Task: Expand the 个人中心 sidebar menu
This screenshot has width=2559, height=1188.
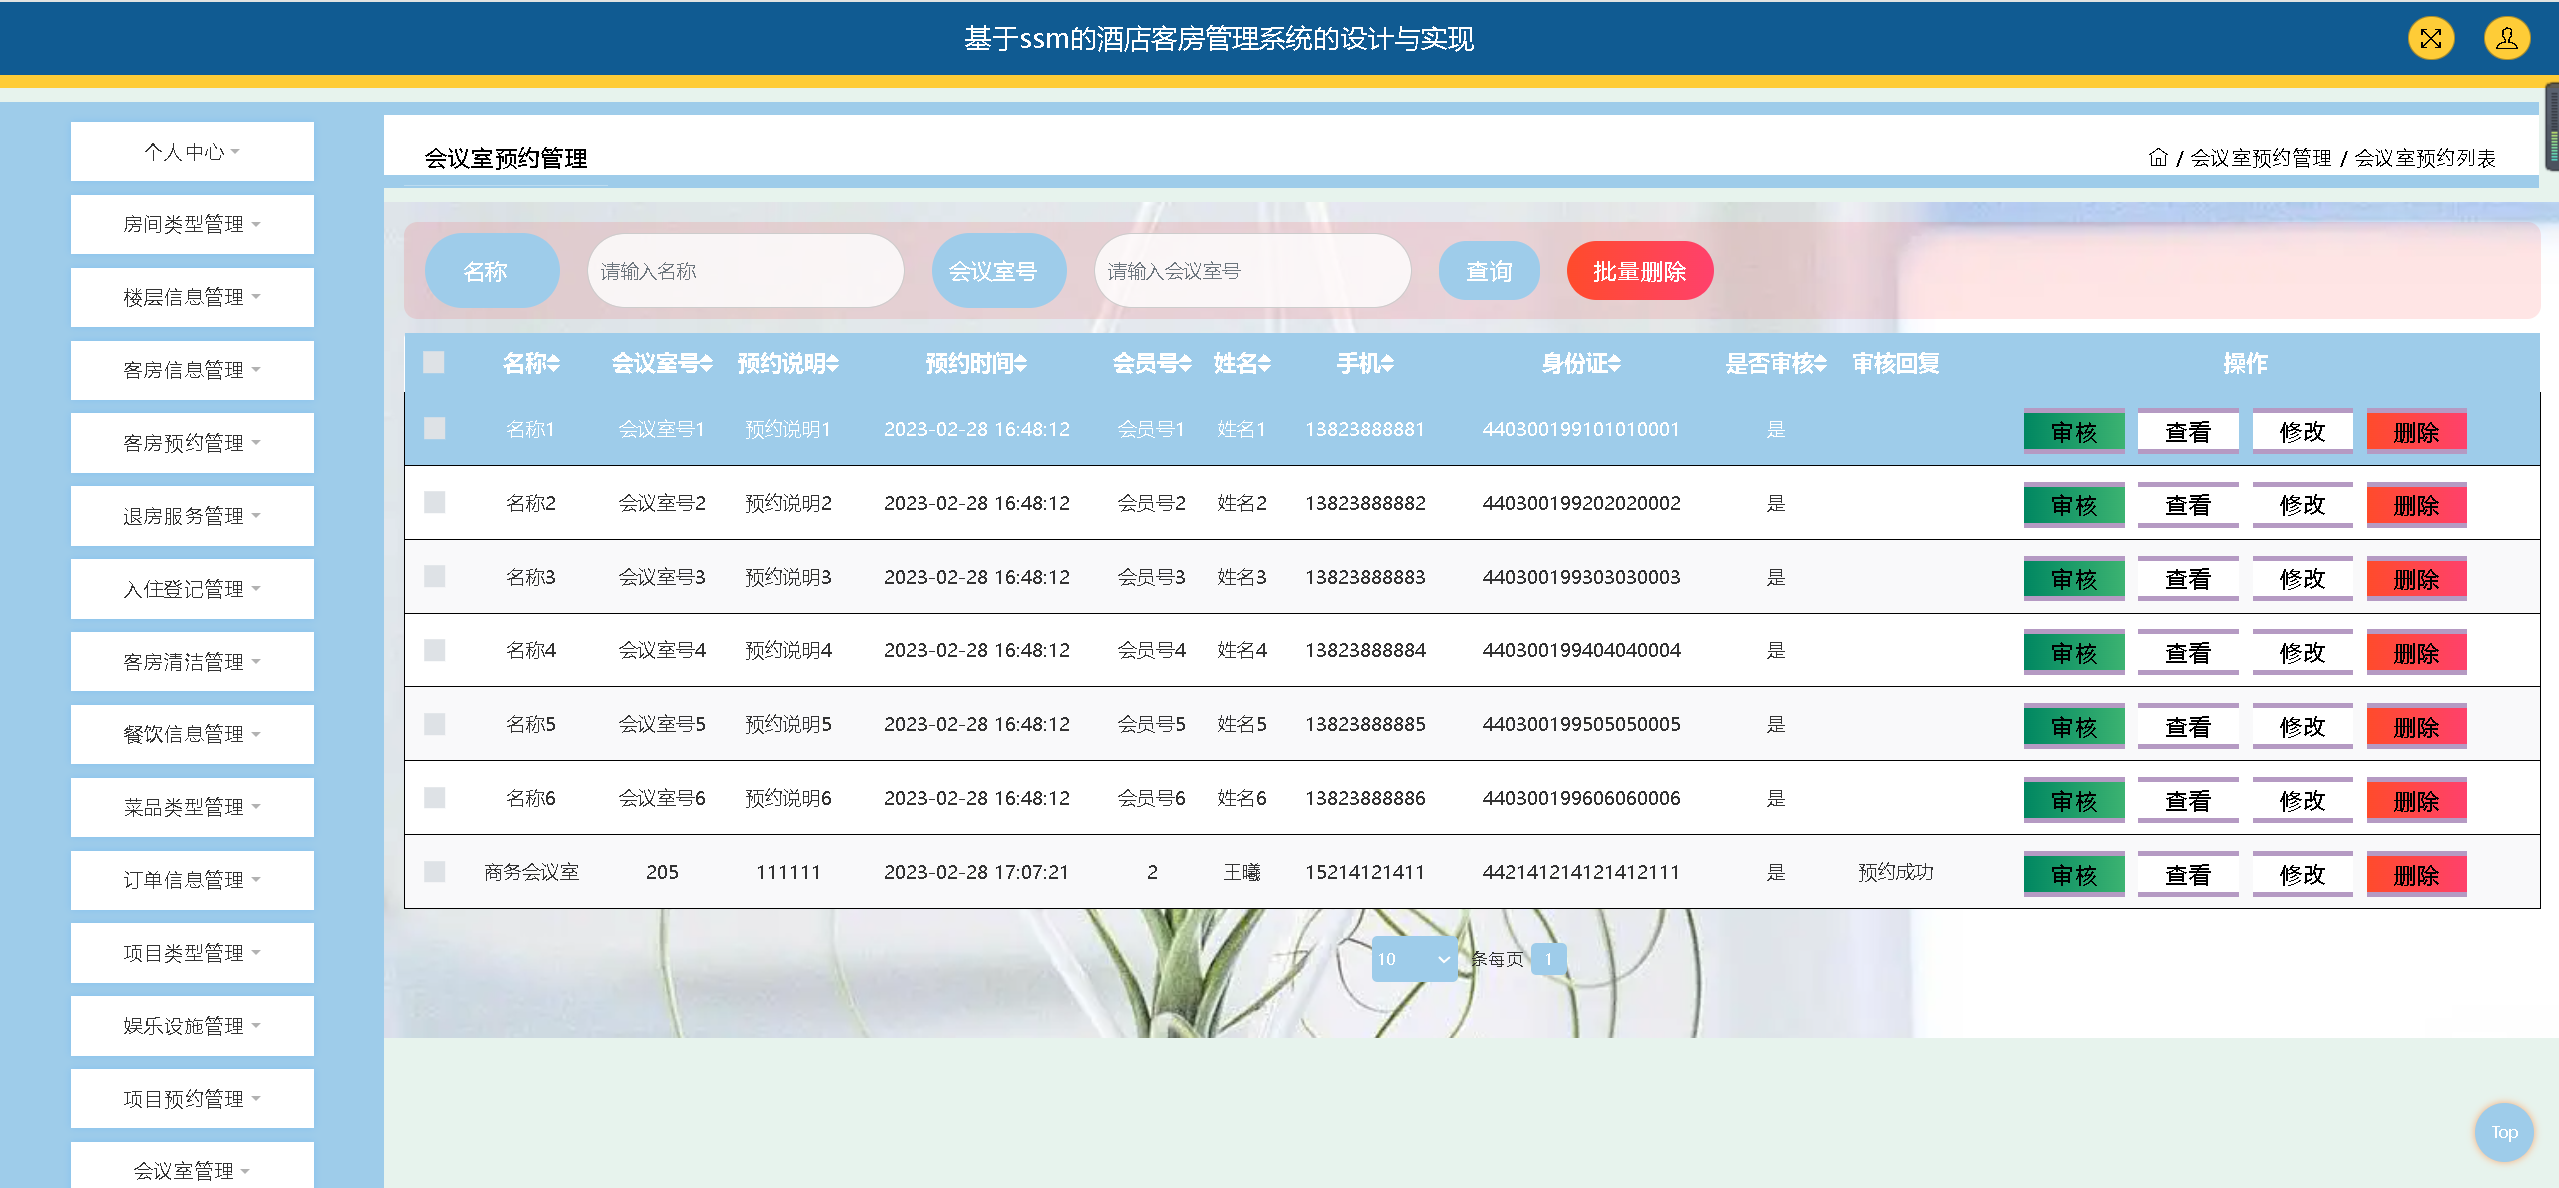Action: pos(192,152)
